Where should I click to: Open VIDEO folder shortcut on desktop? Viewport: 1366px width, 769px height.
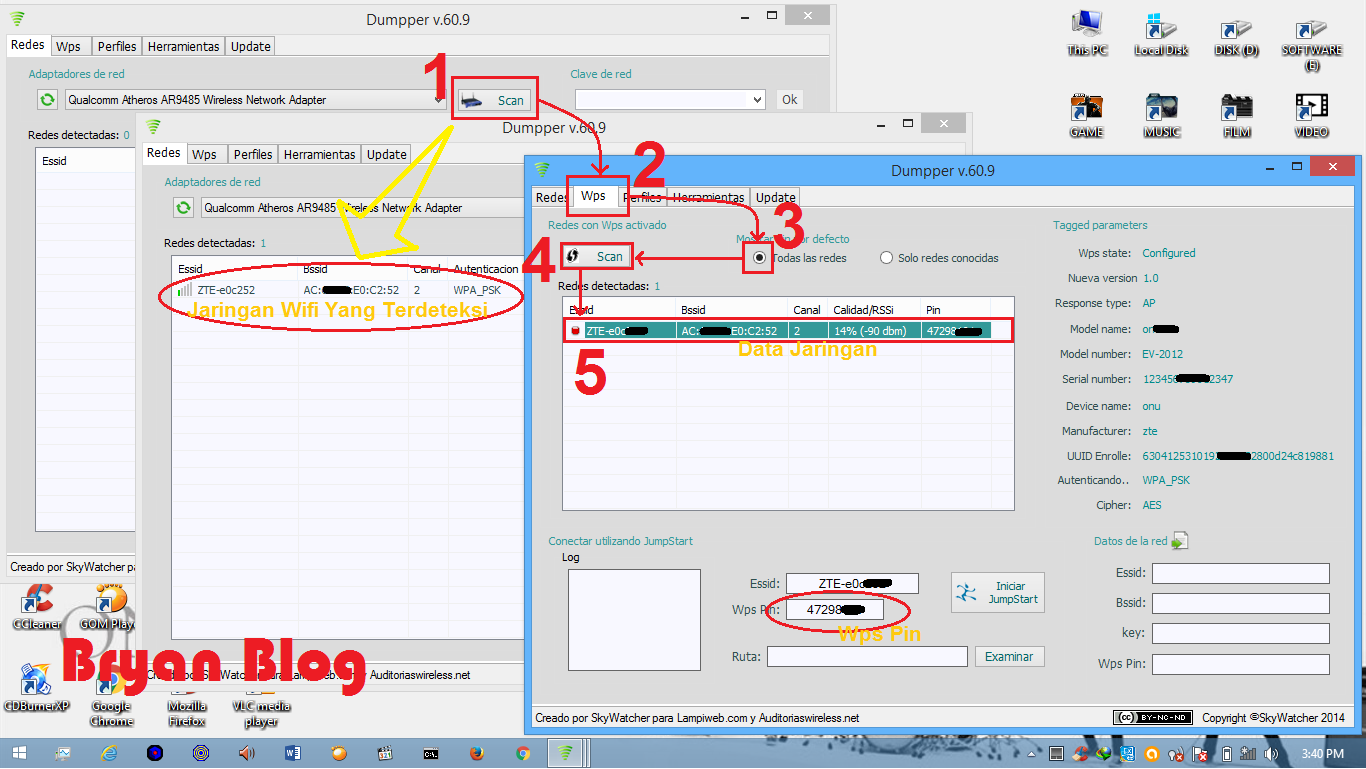[1311, 115]
